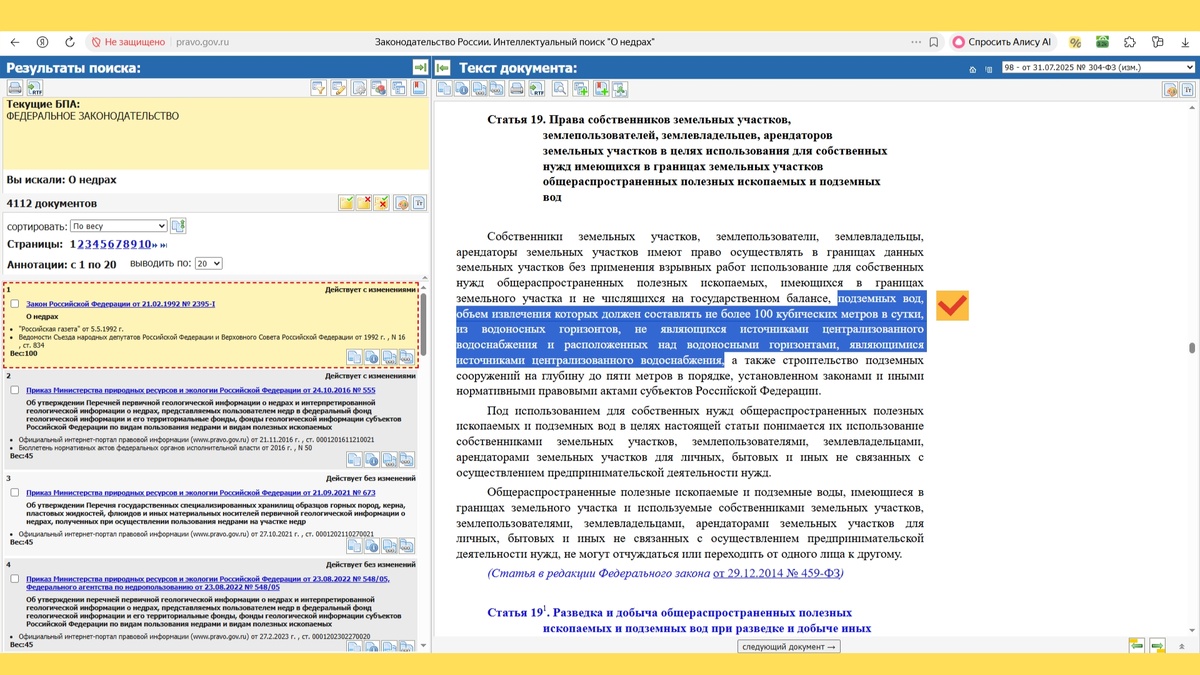Screen dimensions: 1200x675
Task: Click the filter results funnel icon
Action: 318,88
